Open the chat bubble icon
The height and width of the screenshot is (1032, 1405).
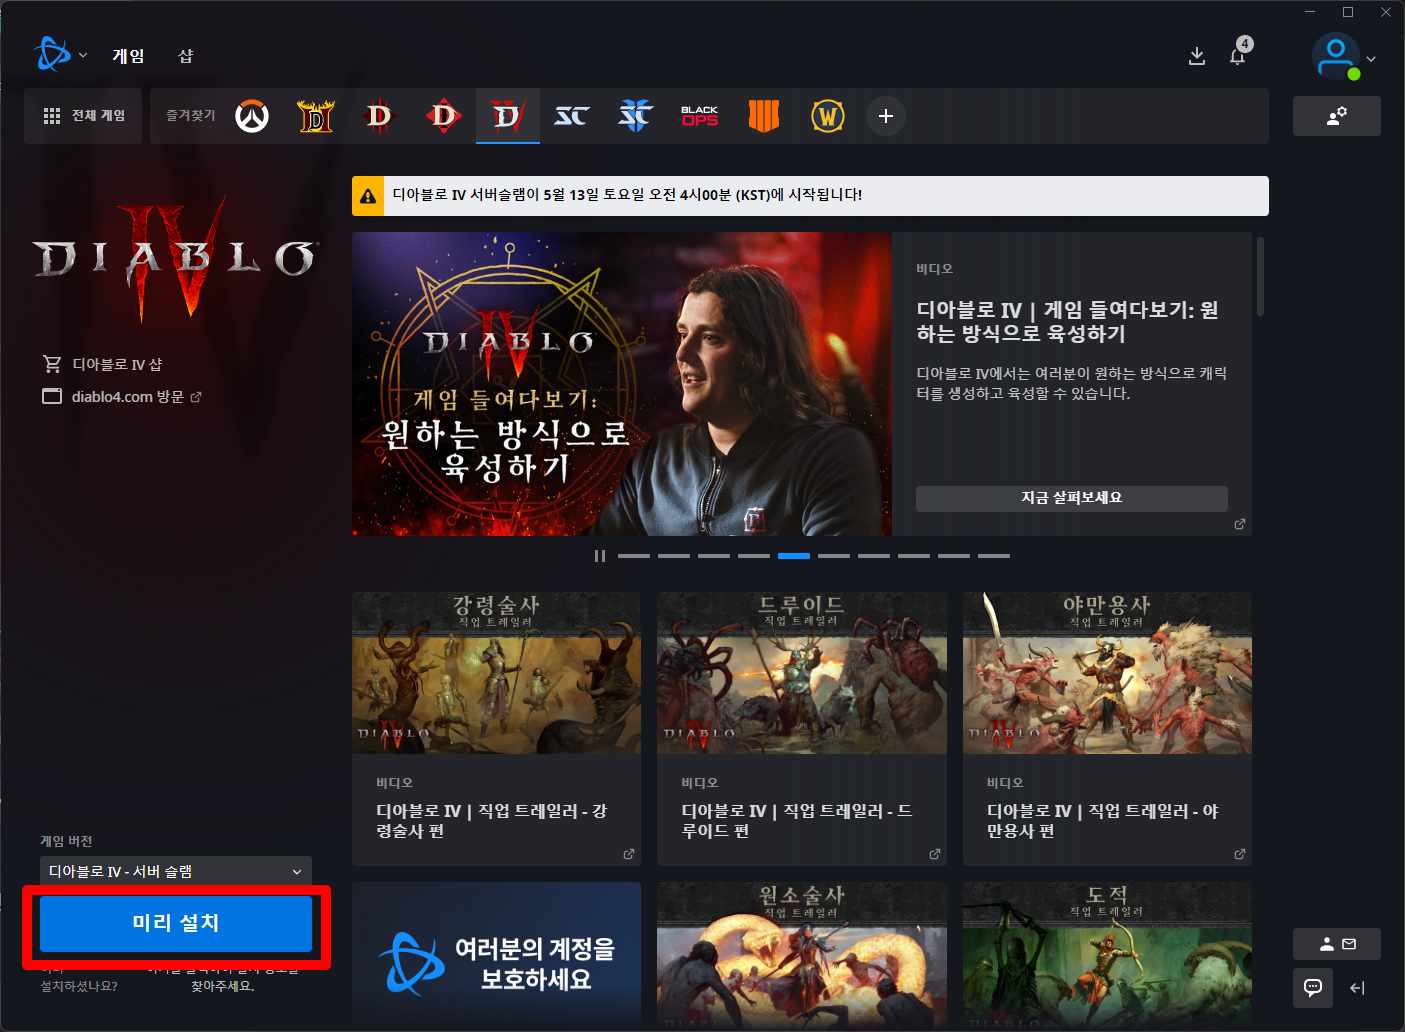(x=1313, y=988)
